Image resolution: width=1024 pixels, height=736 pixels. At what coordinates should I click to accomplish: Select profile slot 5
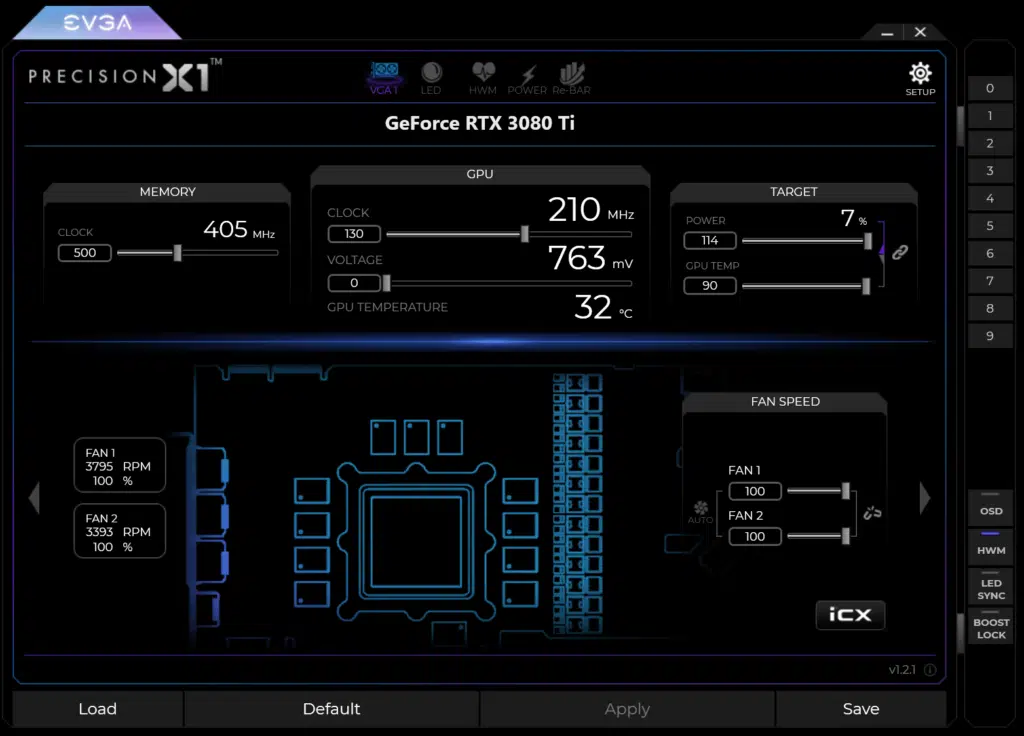990,226
